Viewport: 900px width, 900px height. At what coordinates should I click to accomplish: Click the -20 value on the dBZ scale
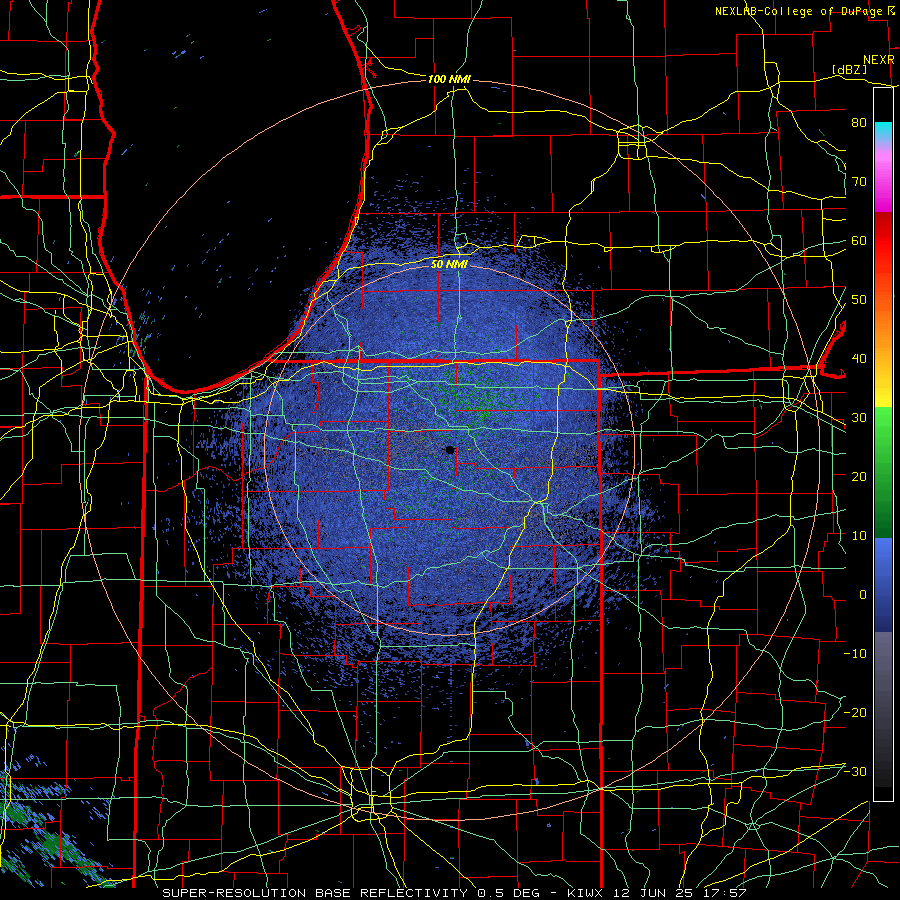click(855, 712)
